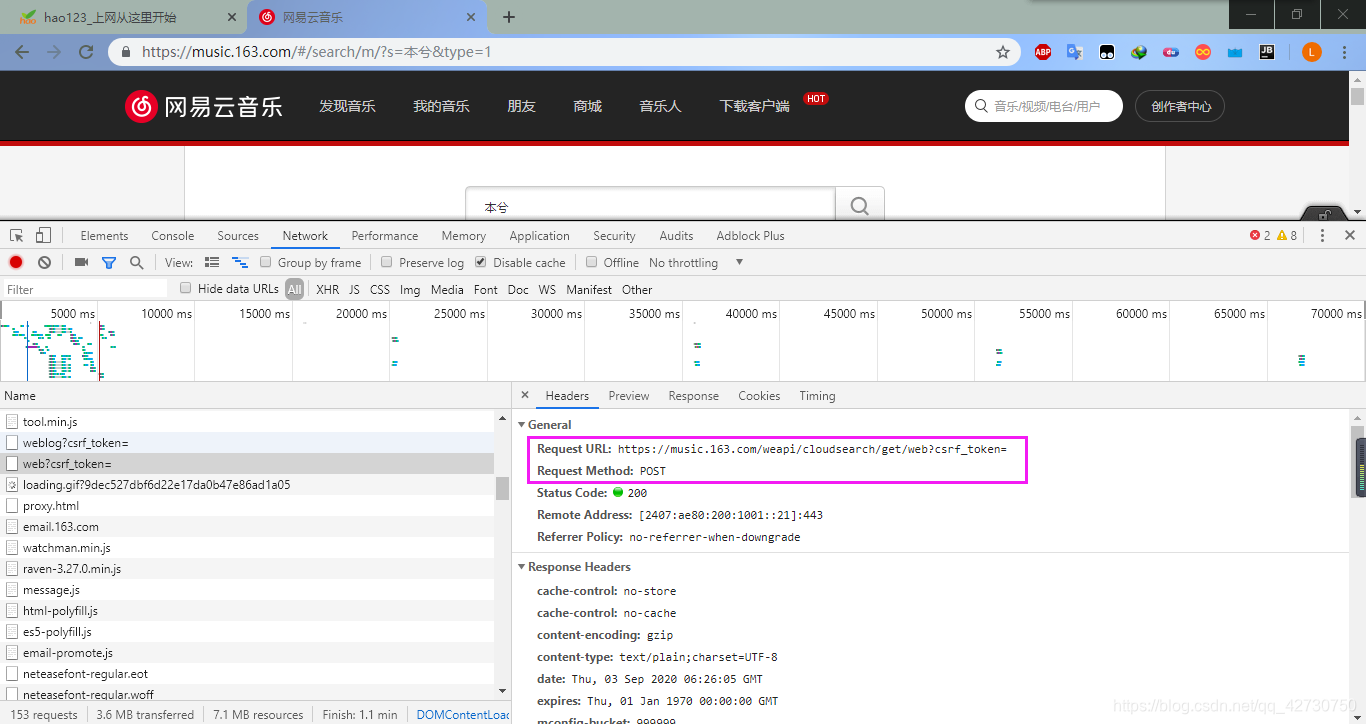Open network search with magnifier icon
The width and height of the screenshot is (1366, 724).
(x=137, y=262)
